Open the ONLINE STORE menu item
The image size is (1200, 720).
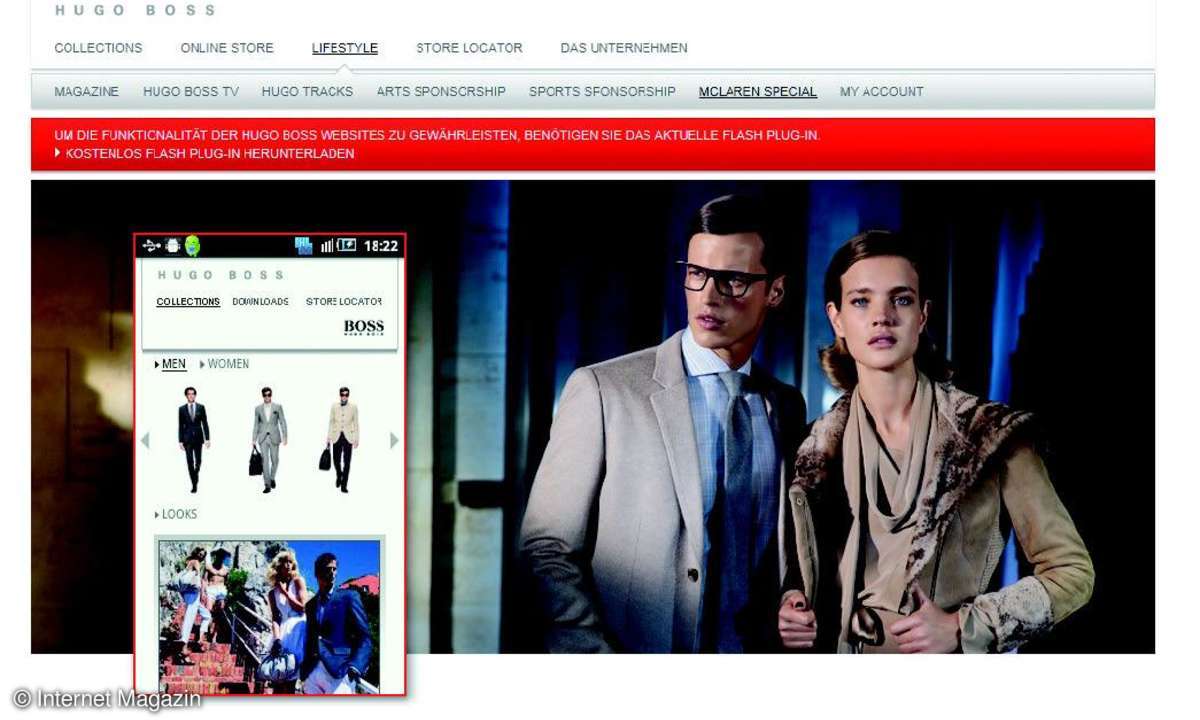[x=227, y=48]
